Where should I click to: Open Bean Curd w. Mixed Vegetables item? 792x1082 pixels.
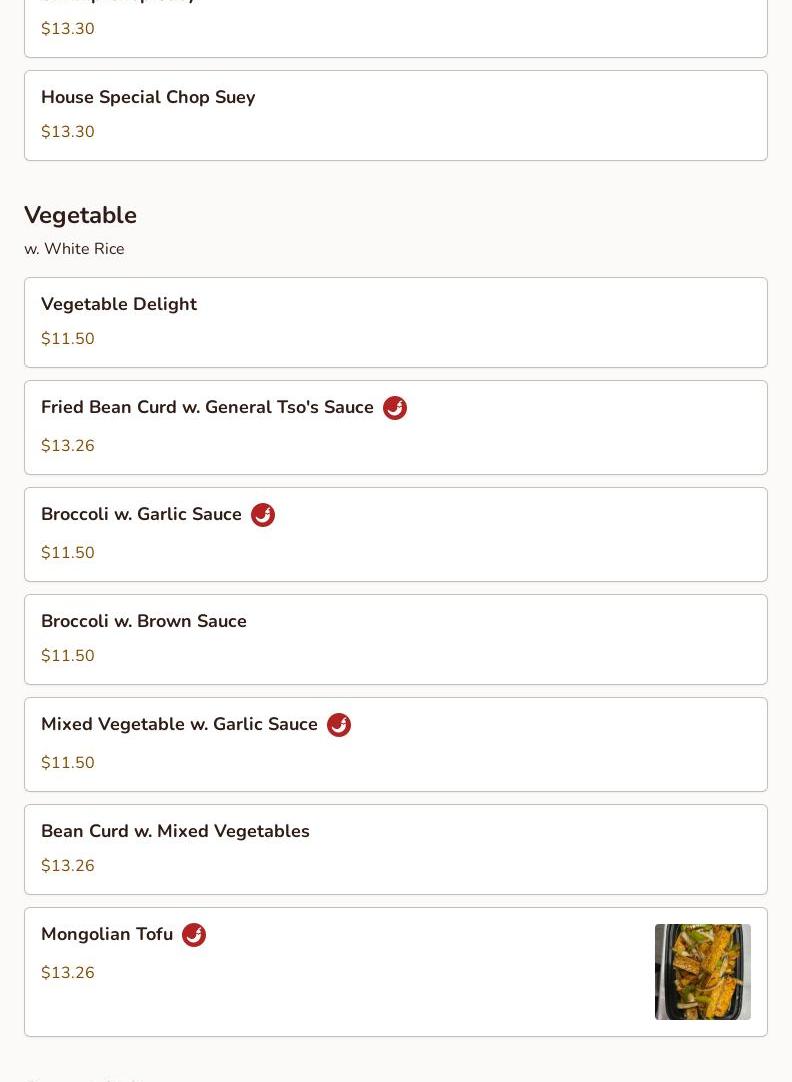(x=175, y=832)
